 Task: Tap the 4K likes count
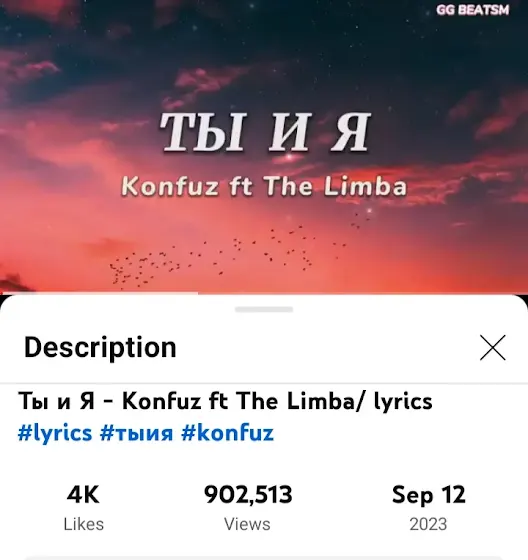tap(83, 495)
